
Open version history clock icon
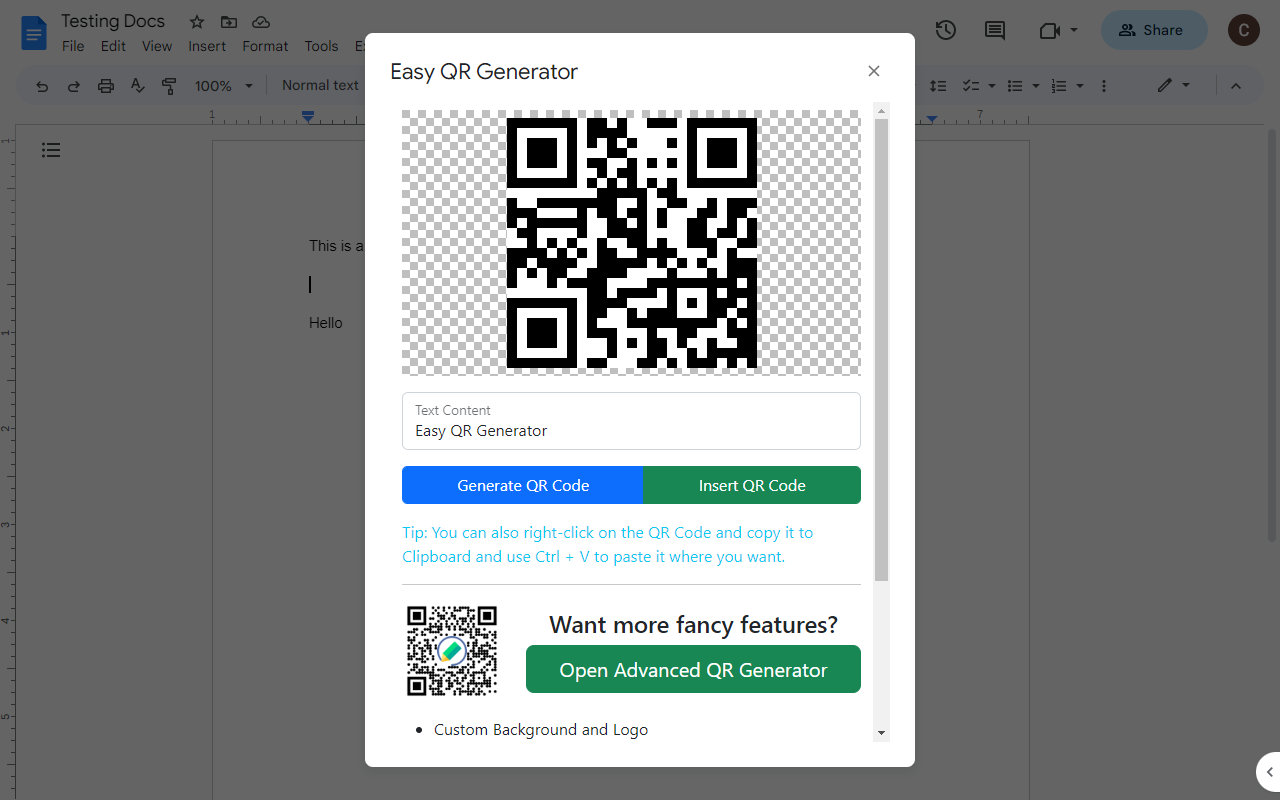(945, 30)
